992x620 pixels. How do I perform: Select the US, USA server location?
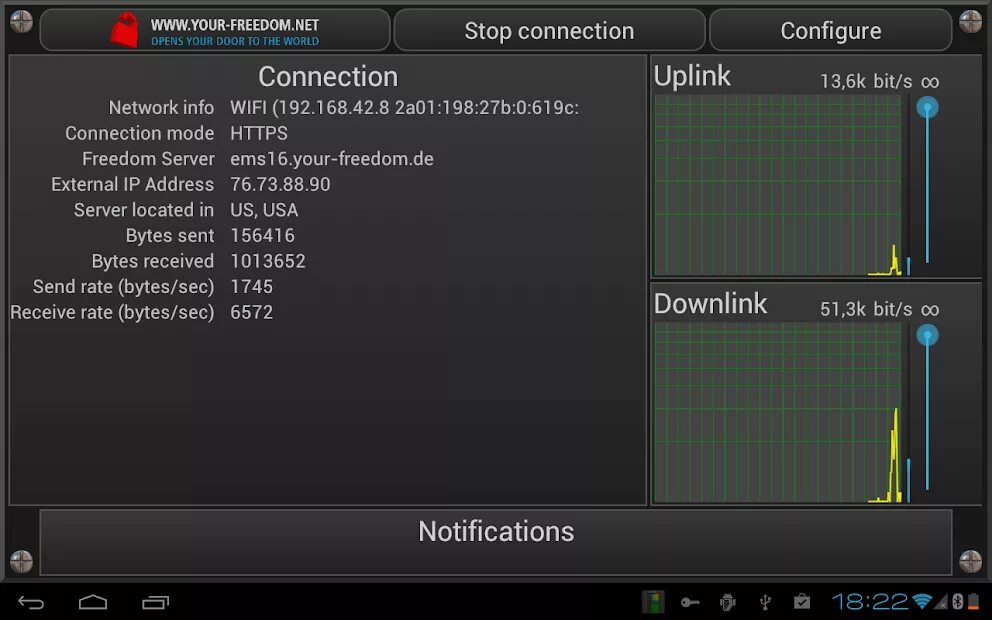pos(264,210)
